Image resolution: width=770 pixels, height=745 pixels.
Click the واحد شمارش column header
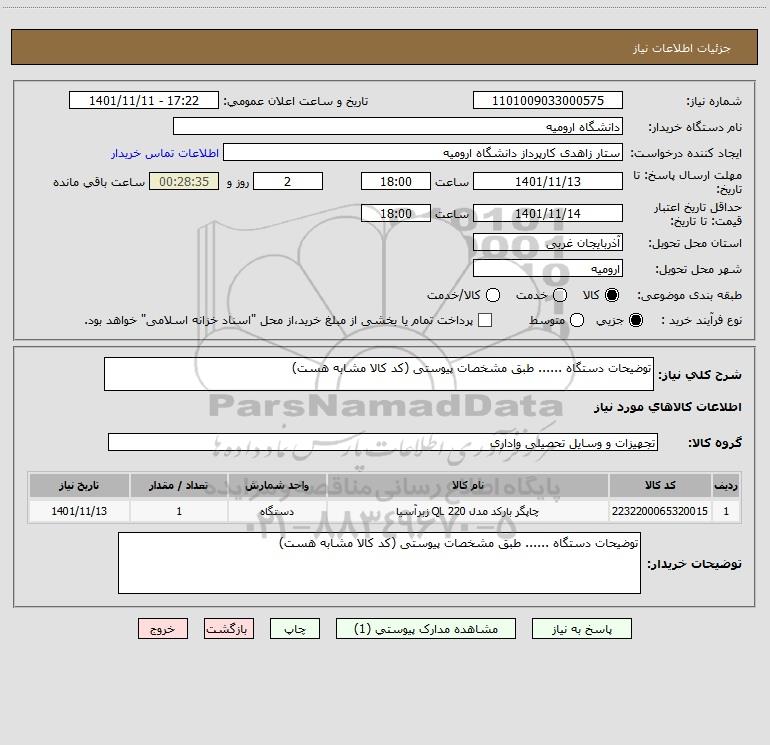277,485
